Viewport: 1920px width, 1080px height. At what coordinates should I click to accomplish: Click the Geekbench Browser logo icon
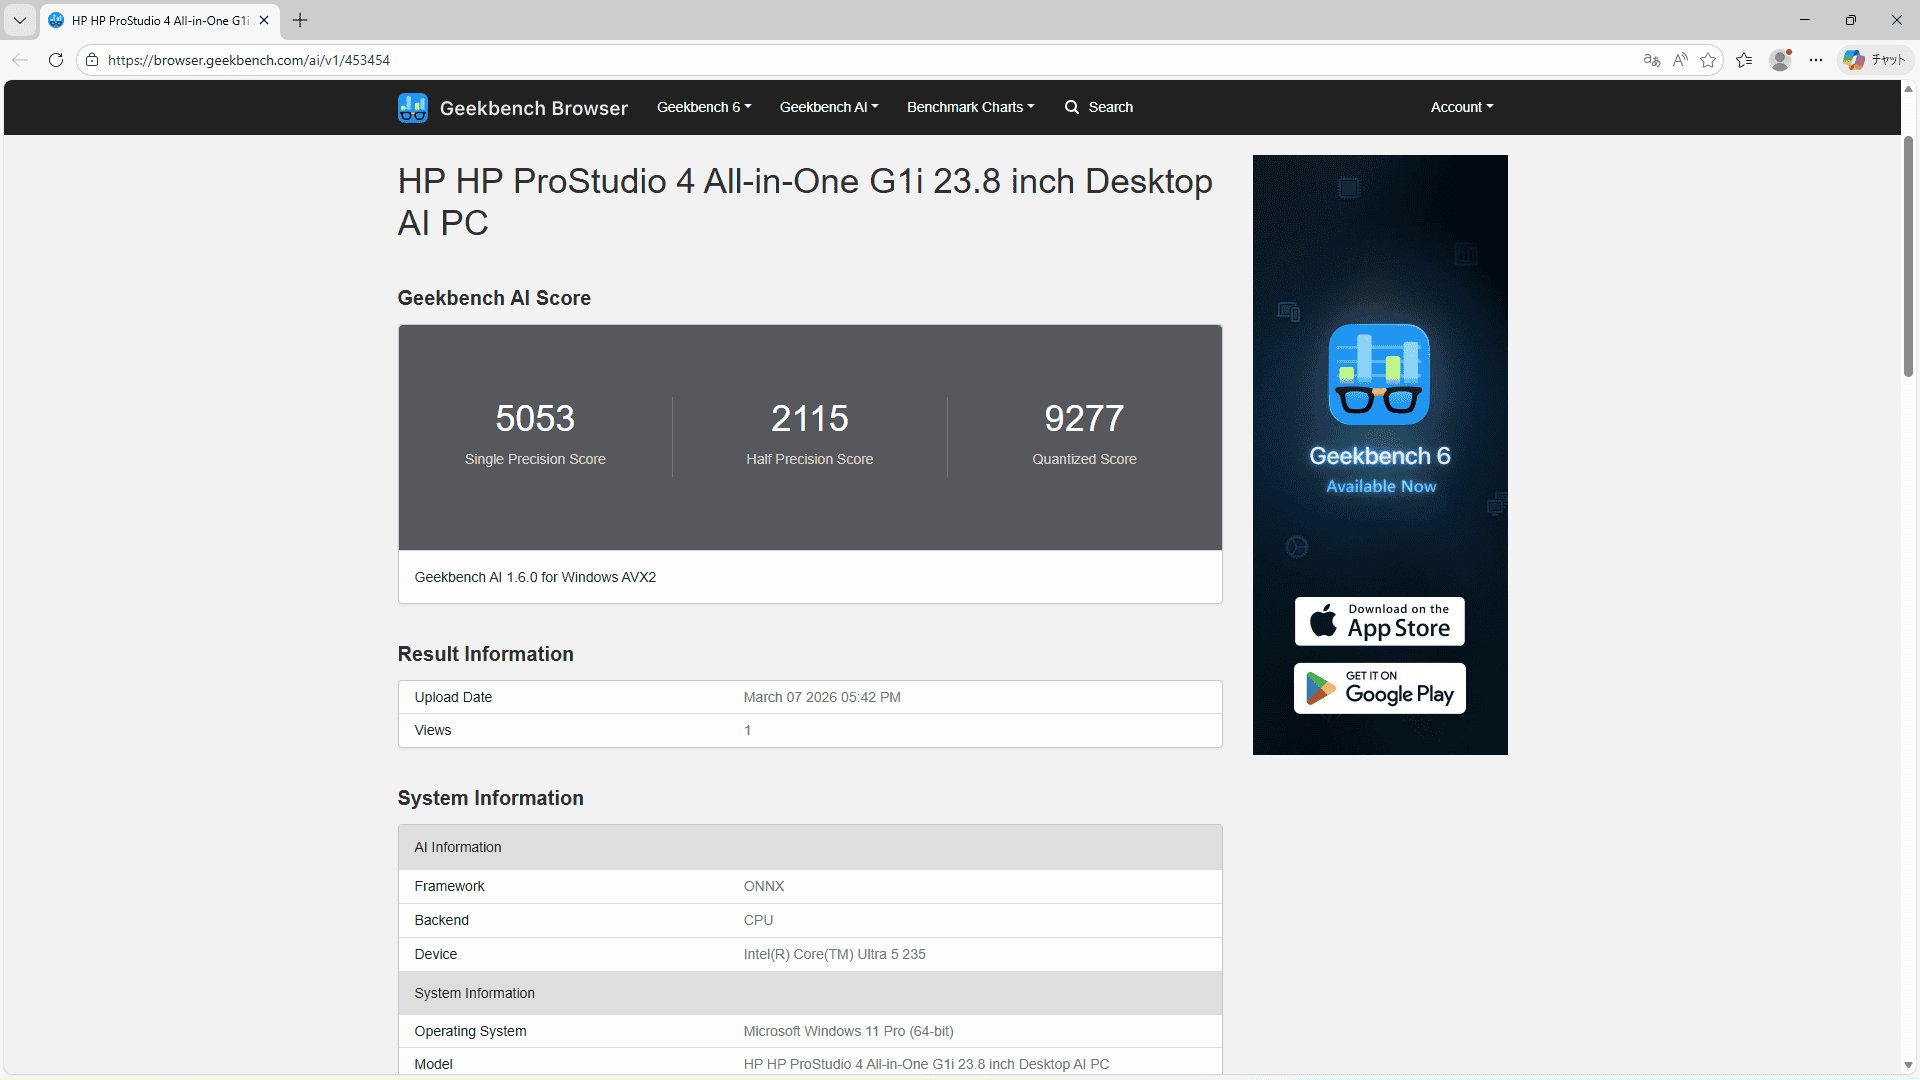tap(412, 107)
